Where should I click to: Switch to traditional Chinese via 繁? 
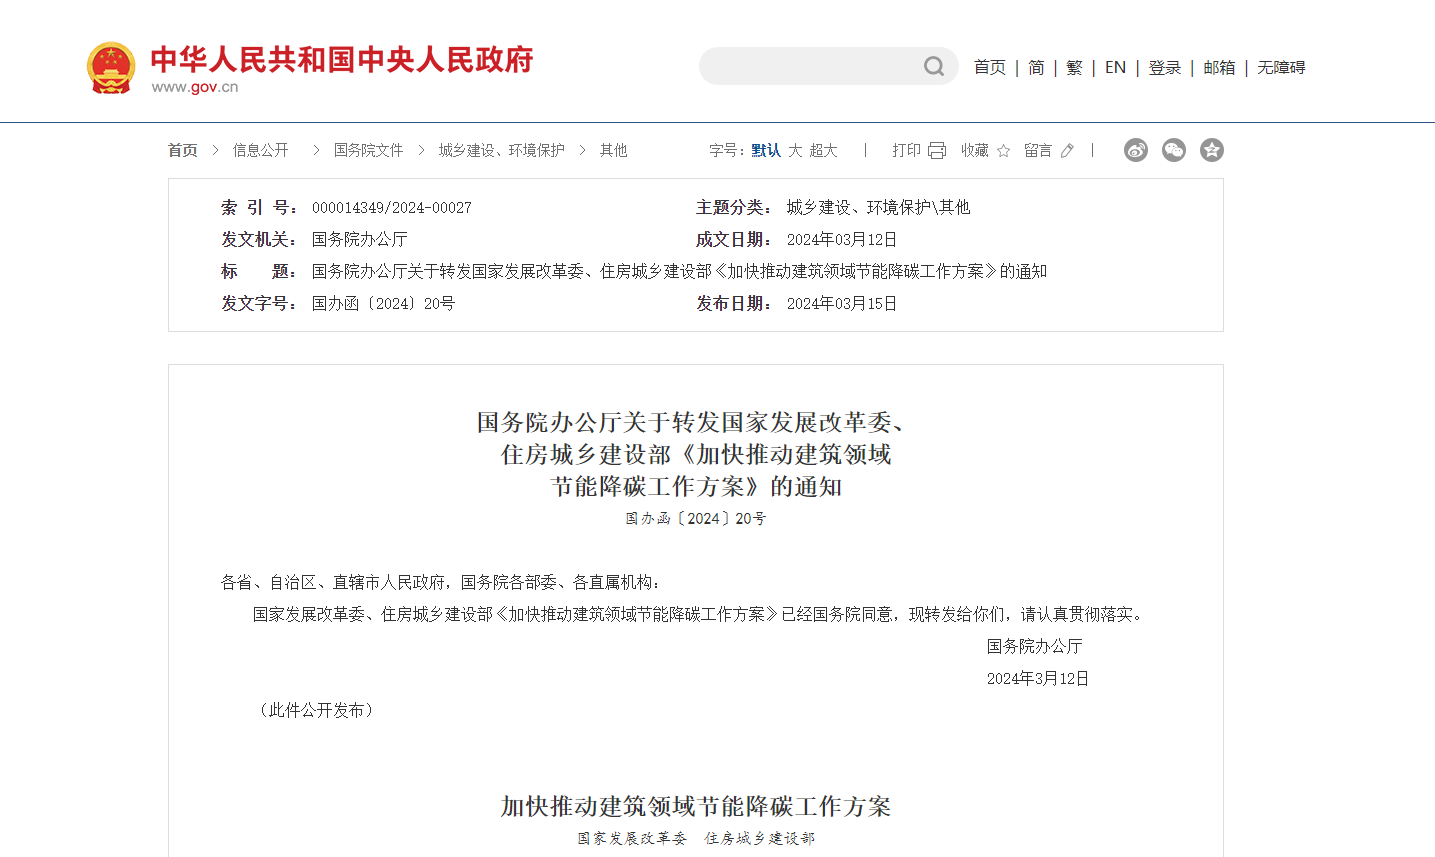[1073, 67]
